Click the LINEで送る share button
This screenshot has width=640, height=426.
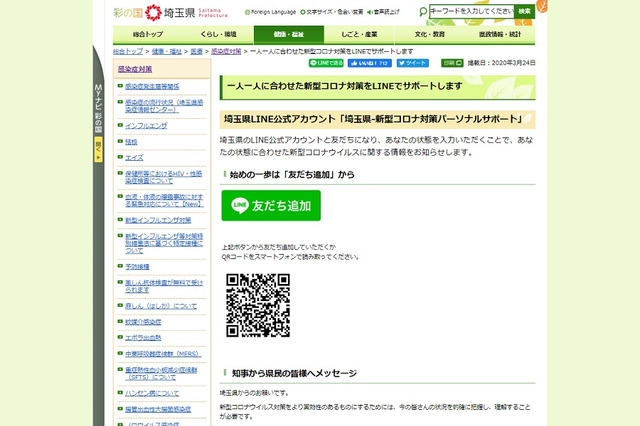click(x=326, y=63)
